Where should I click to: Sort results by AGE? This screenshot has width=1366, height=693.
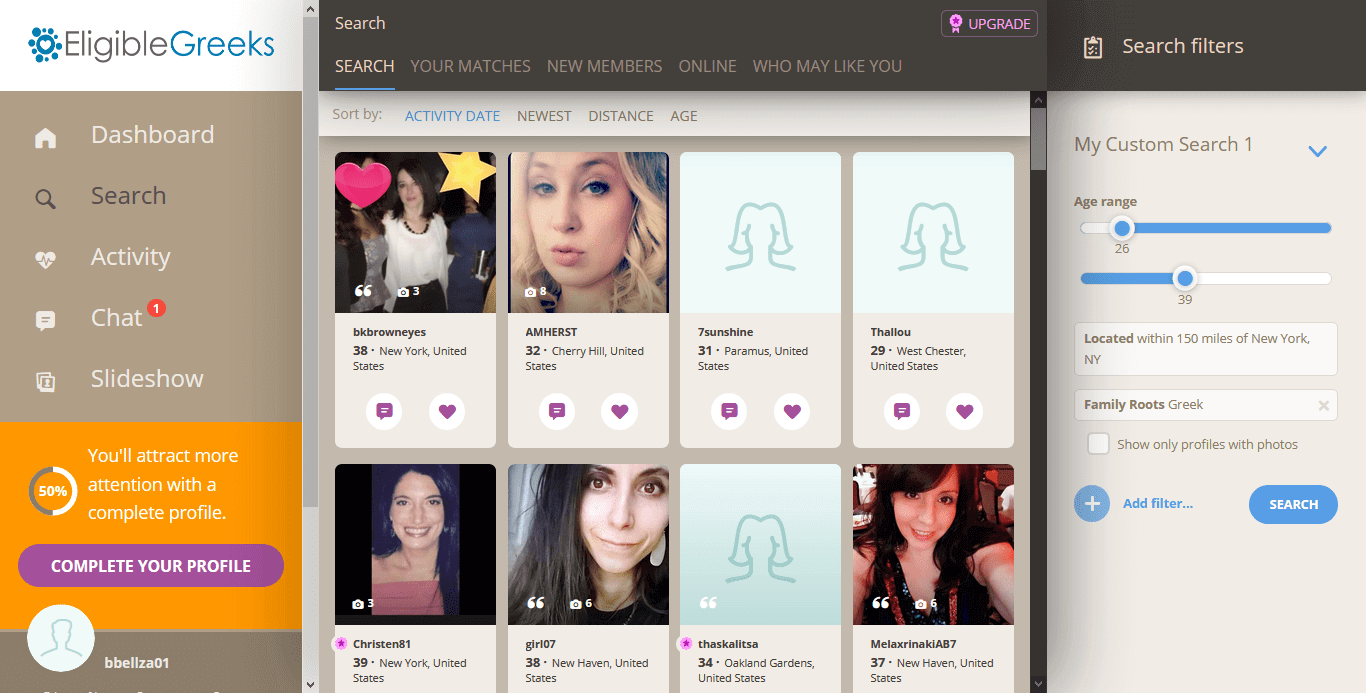point(684,116)
